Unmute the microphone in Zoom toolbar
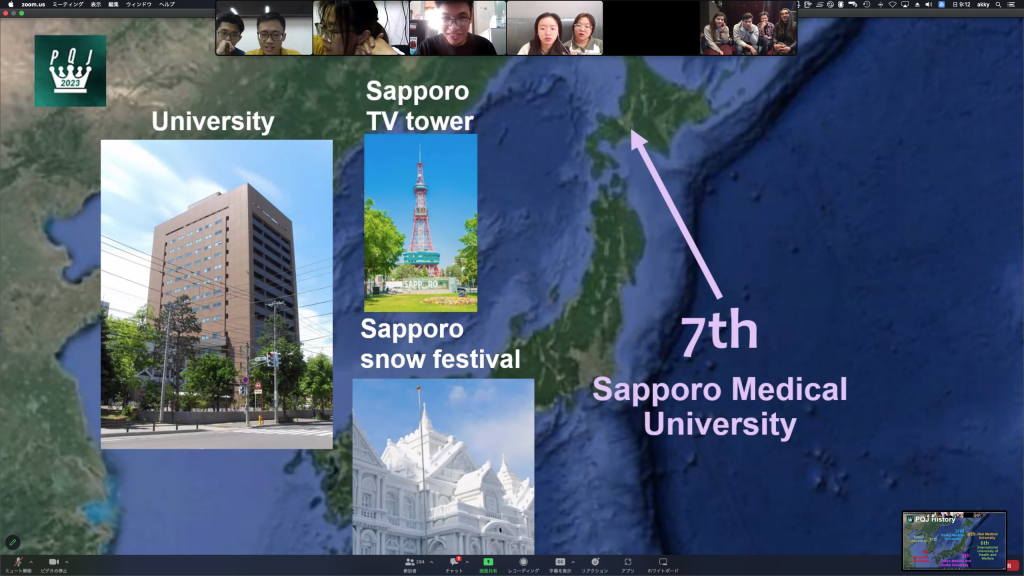Viewport: 1024px width, 576px height. [17, 562]
